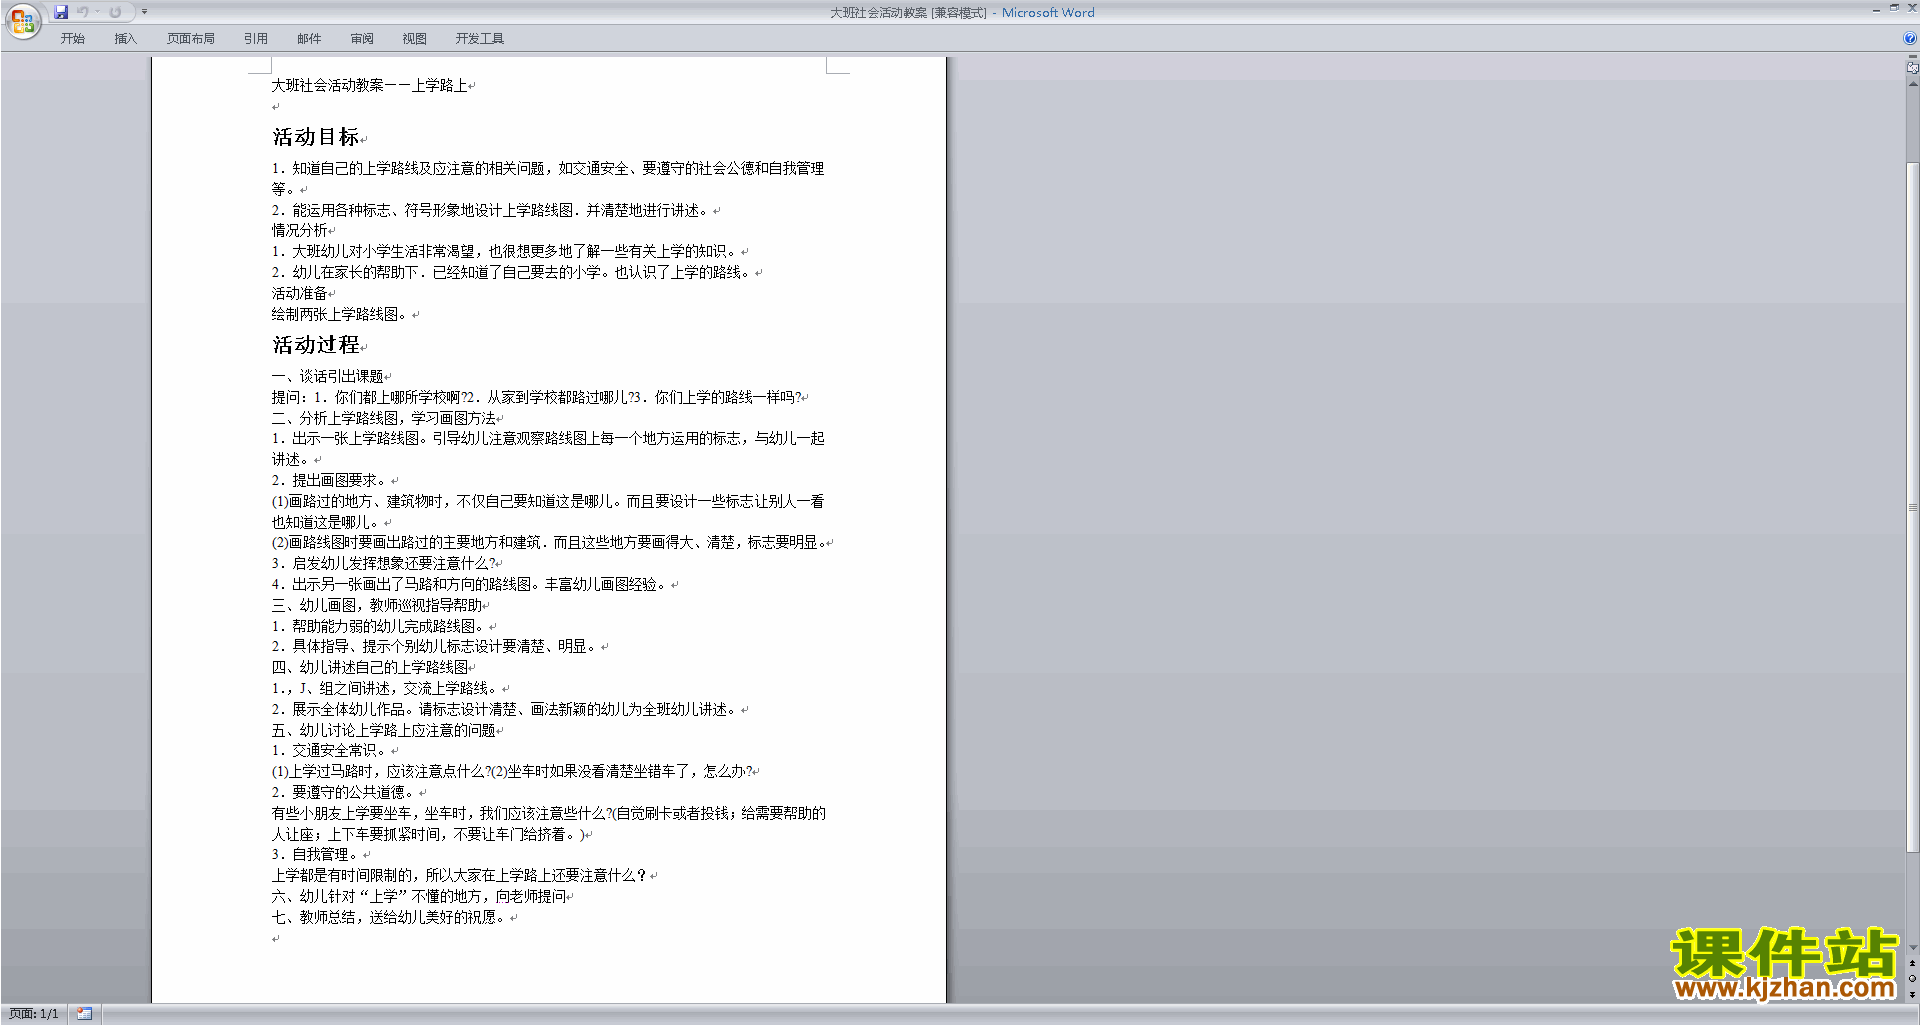The image size is (1920, 1025).
Task: Click the line 五、幼儿讨论上学路上应注意的问题
Action: [383, 730]
